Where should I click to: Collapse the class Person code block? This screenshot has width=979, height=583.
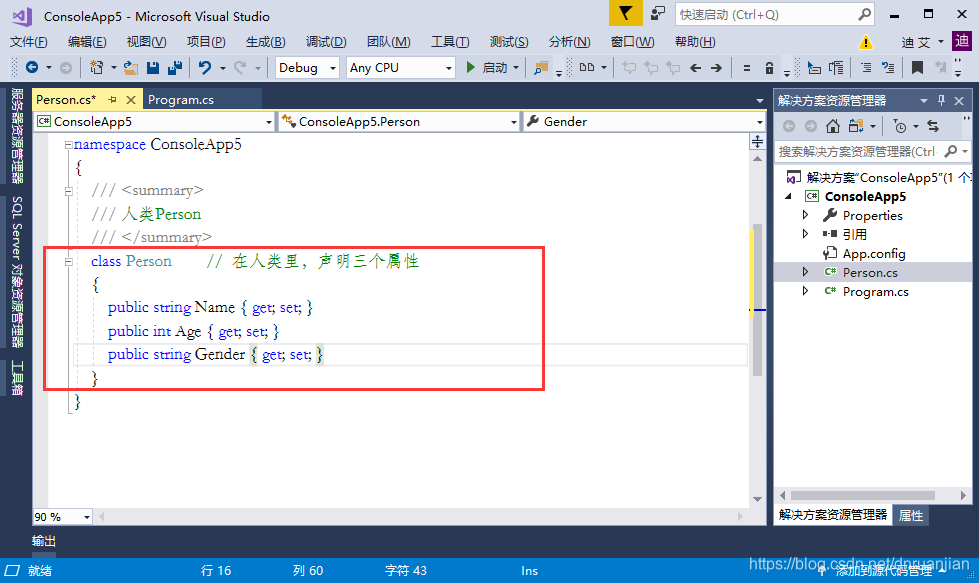(68, 262)
